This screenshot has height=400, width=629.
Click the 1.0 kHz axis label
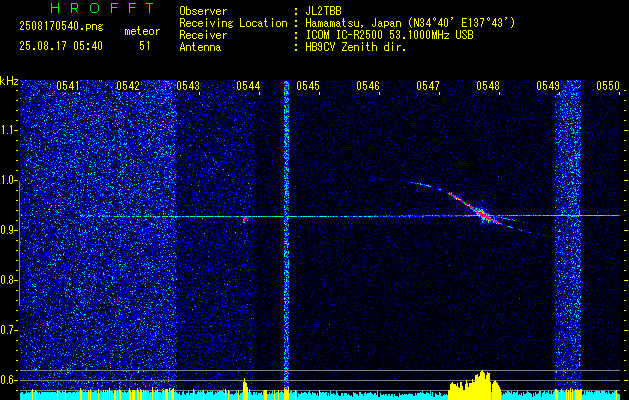9,180
